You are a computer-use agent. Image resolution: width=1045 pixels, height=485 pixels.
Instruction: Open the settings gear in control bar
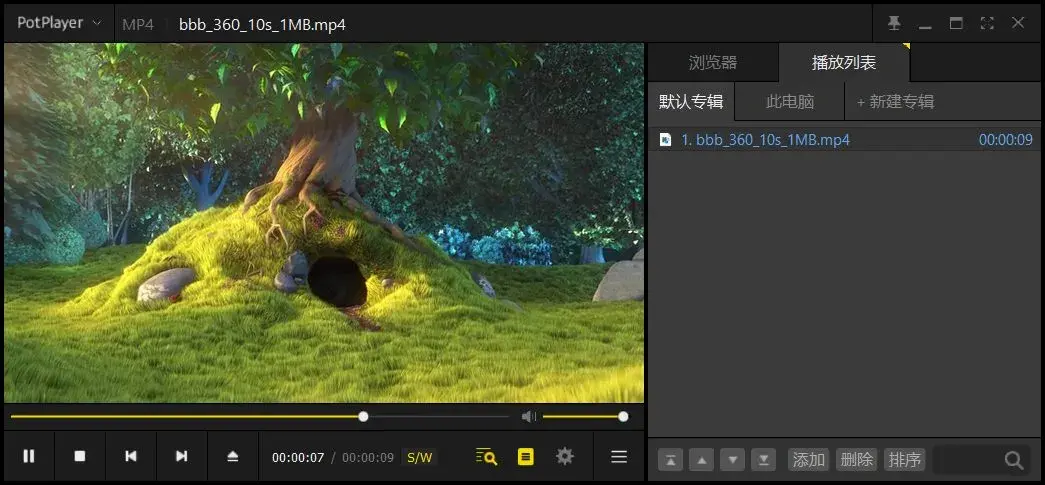pos(564,456)
